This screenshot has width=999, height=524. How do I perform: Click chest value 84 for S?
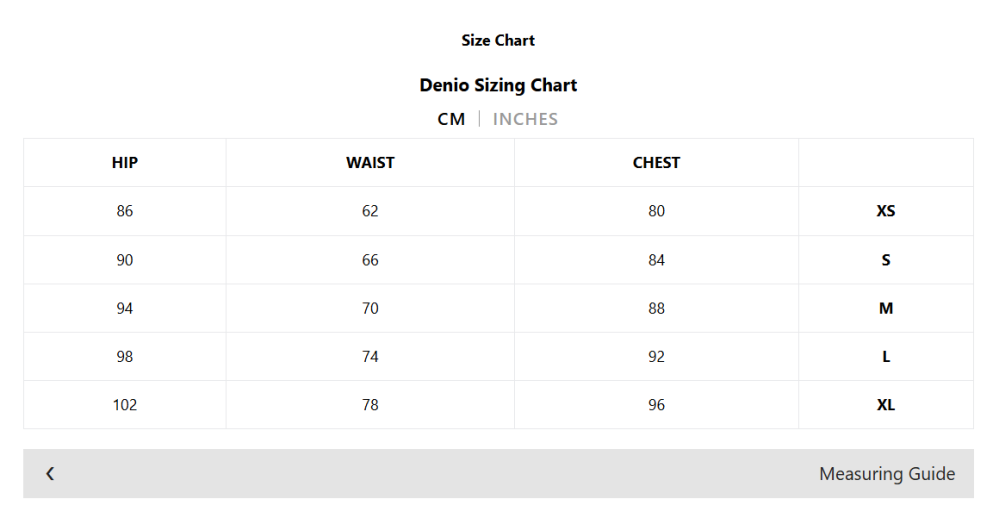tap(656, 260)
